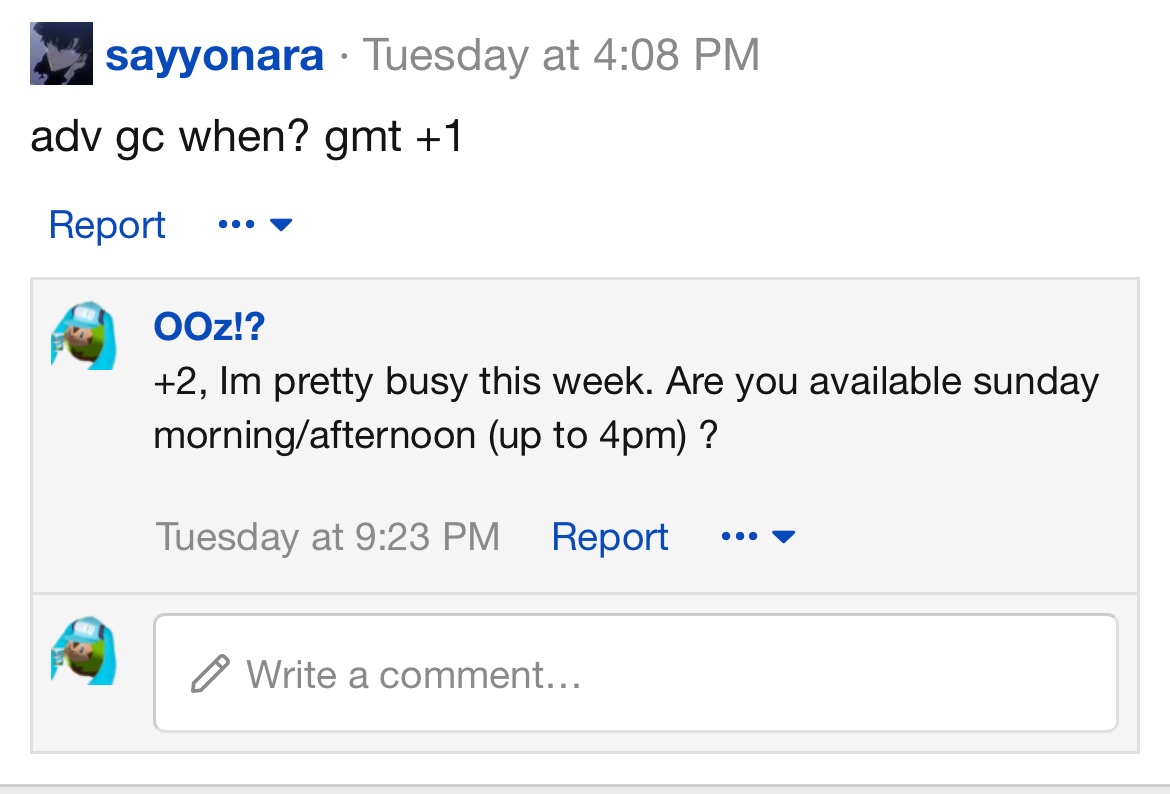Click the word 'sunday' in OOz!? reply
Screen dimensions: 1170x794
[1036, 381]
